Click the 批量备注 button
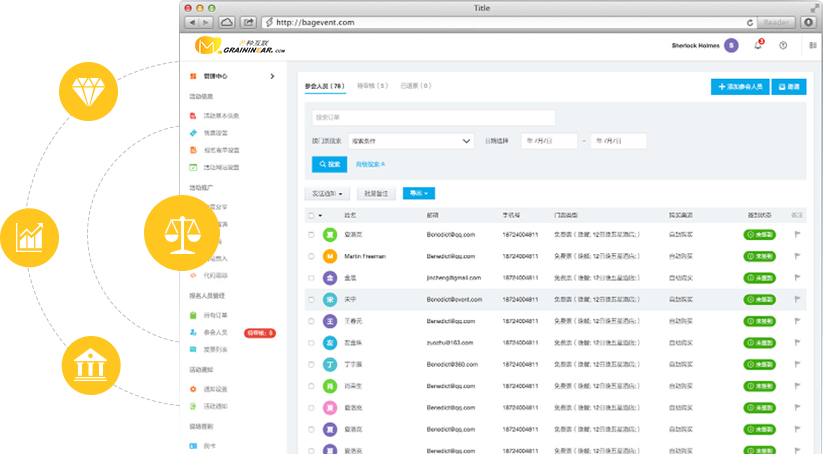 pyautogui.click(x=376, y=194)
